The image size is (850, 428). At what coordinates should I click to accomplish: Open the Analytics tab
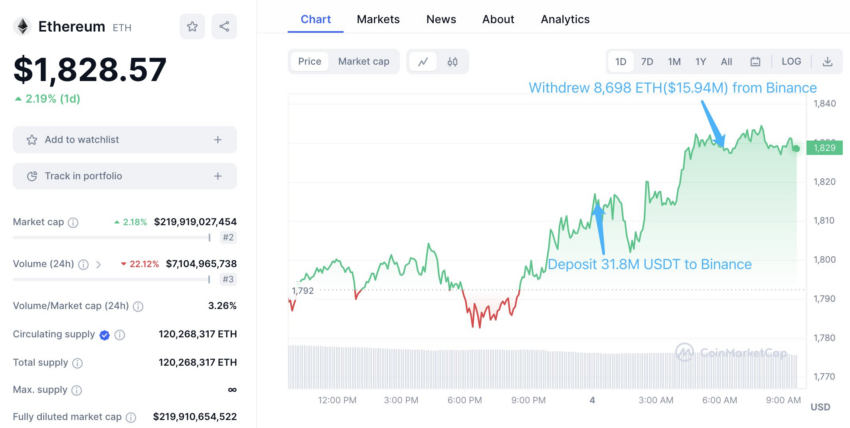[565, 20]
